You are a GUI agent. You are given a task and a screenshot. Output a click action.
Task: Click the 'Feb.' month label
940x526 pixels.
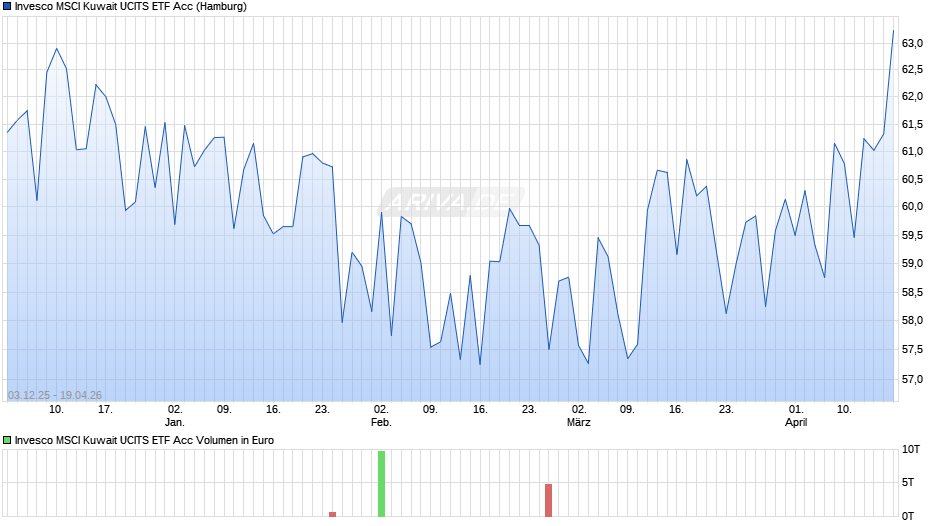[381, 422]
